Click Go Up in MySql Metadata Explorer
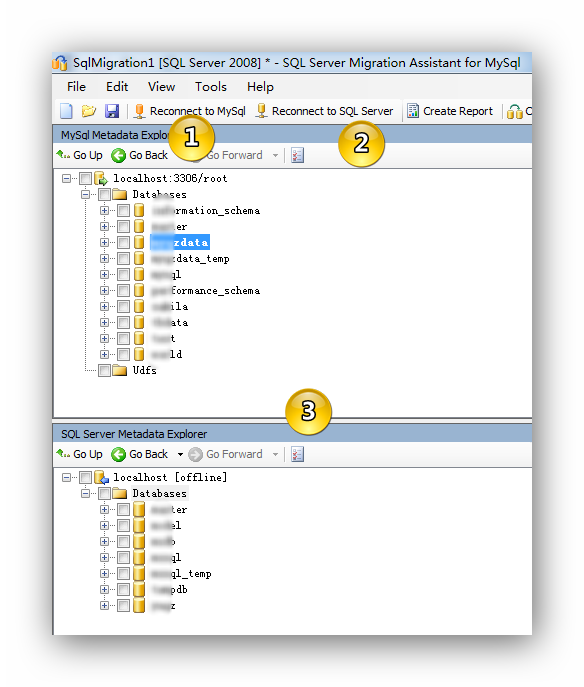Image resolution: width=584 pixels, height=687 pixels. [x=79, y=155]
